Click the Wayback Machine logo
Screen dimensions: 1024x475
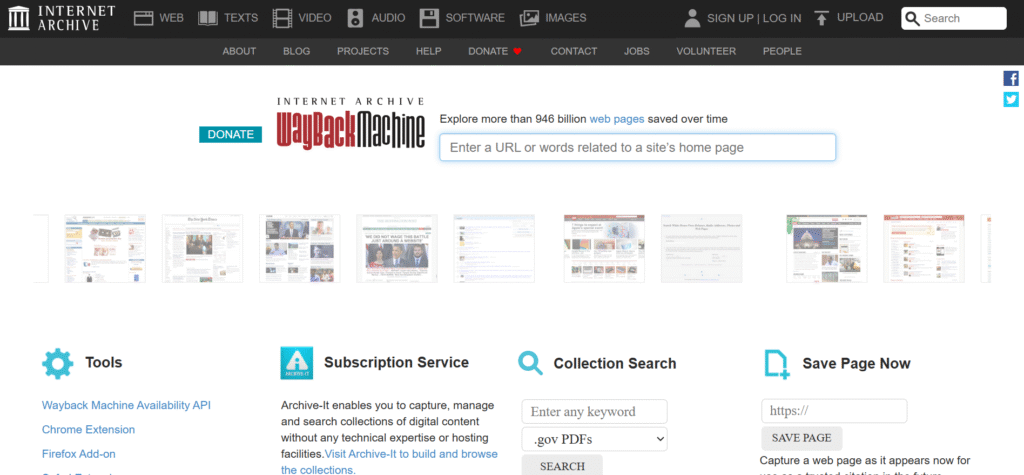(351, 123)
